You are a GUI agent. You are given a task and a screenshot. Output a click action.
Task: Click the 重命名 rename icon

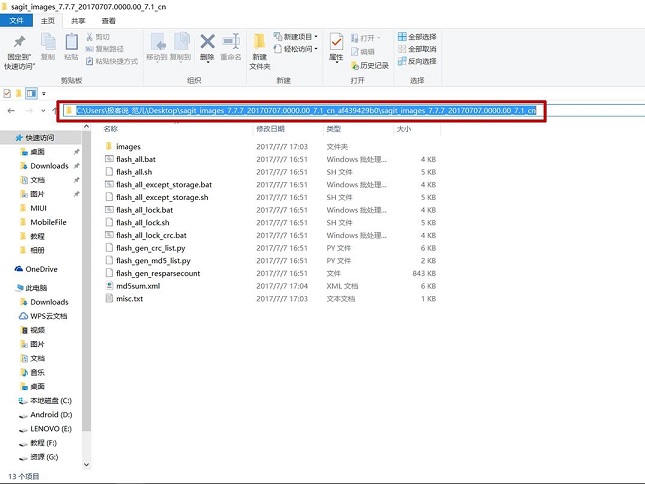(231, 46)
